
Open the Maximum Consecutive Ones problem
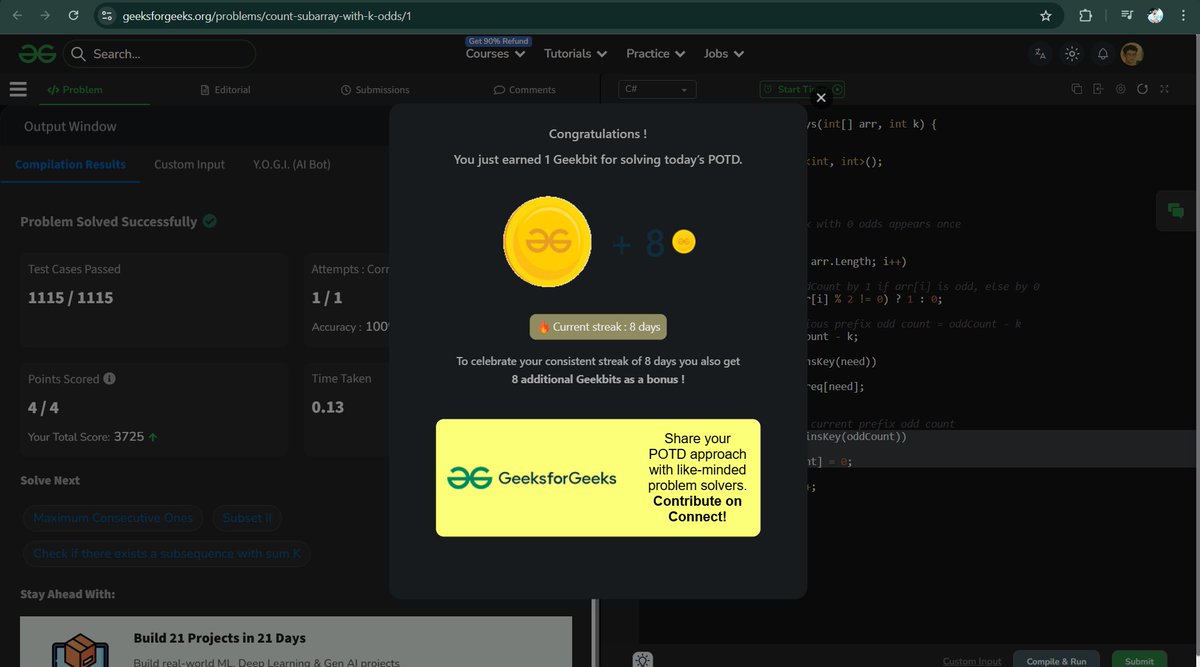click(112, 518)
